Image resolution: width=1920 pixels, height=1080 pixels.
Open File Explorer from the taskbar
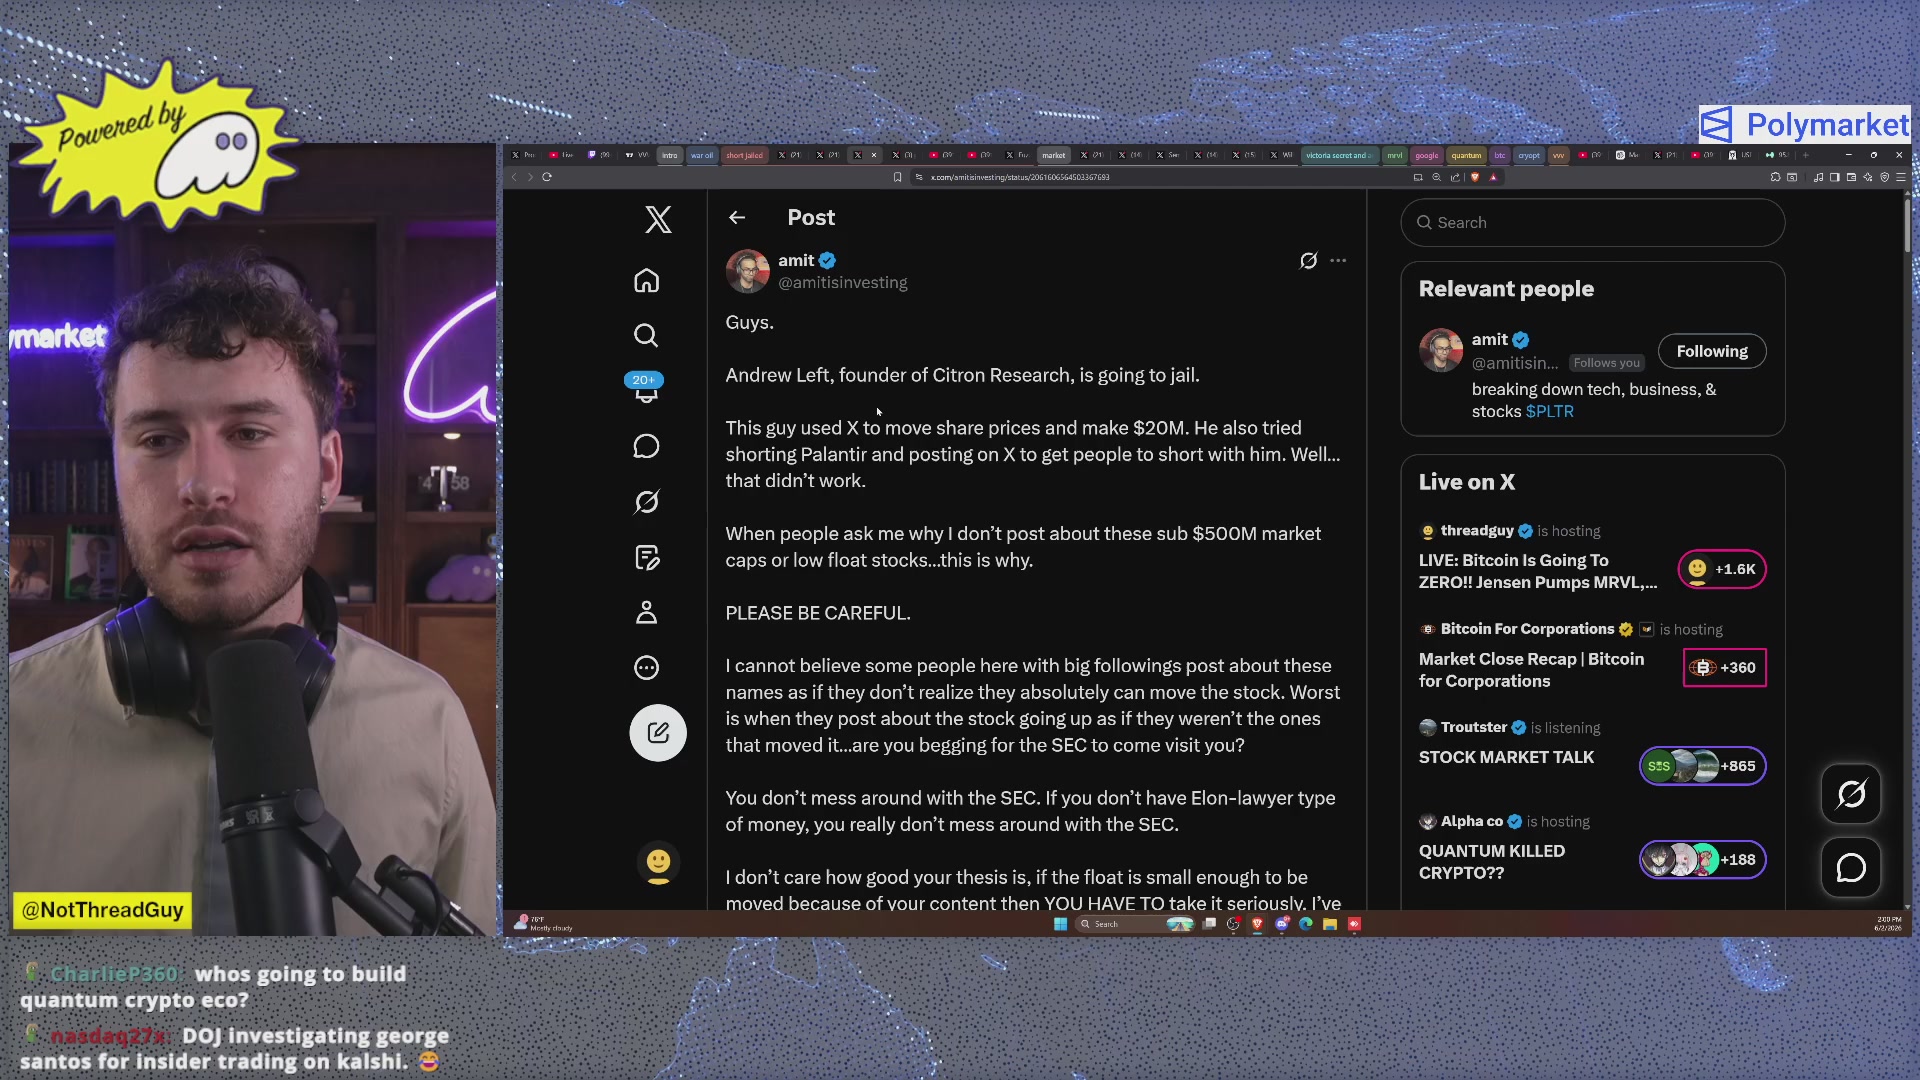1330,924
